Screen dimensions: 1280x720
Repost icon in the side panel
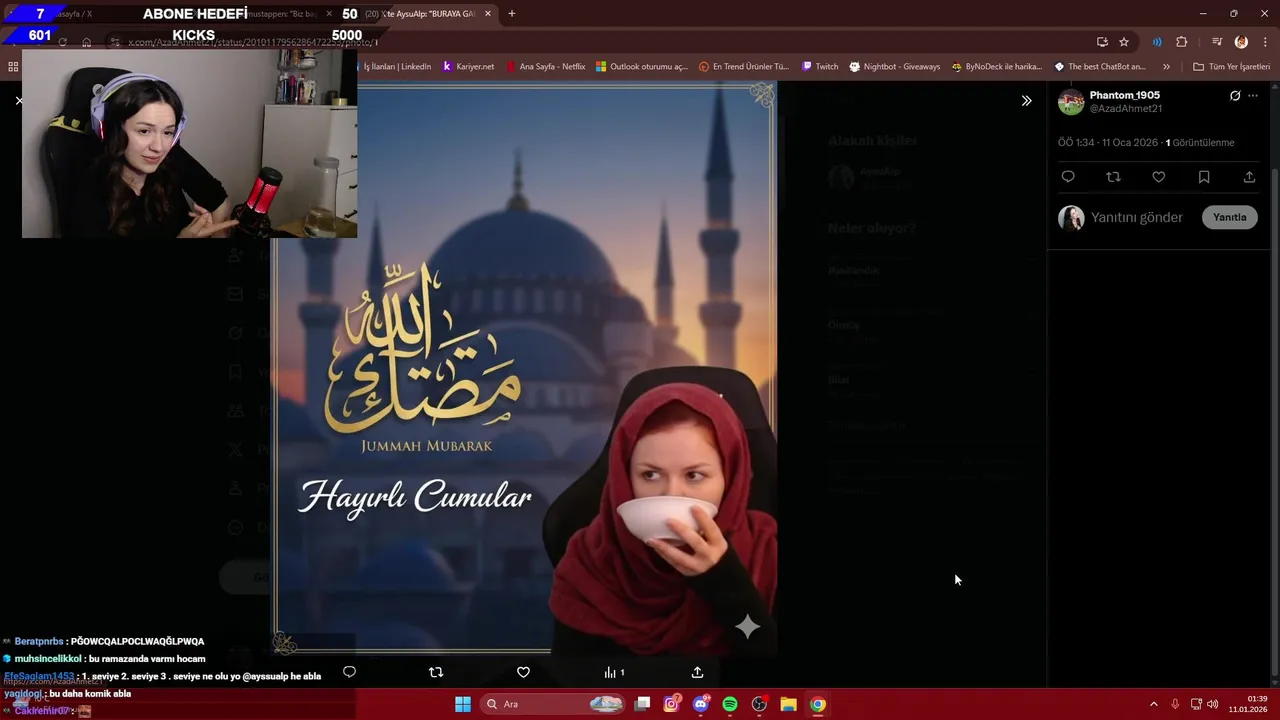click(x=1113, y=177)
